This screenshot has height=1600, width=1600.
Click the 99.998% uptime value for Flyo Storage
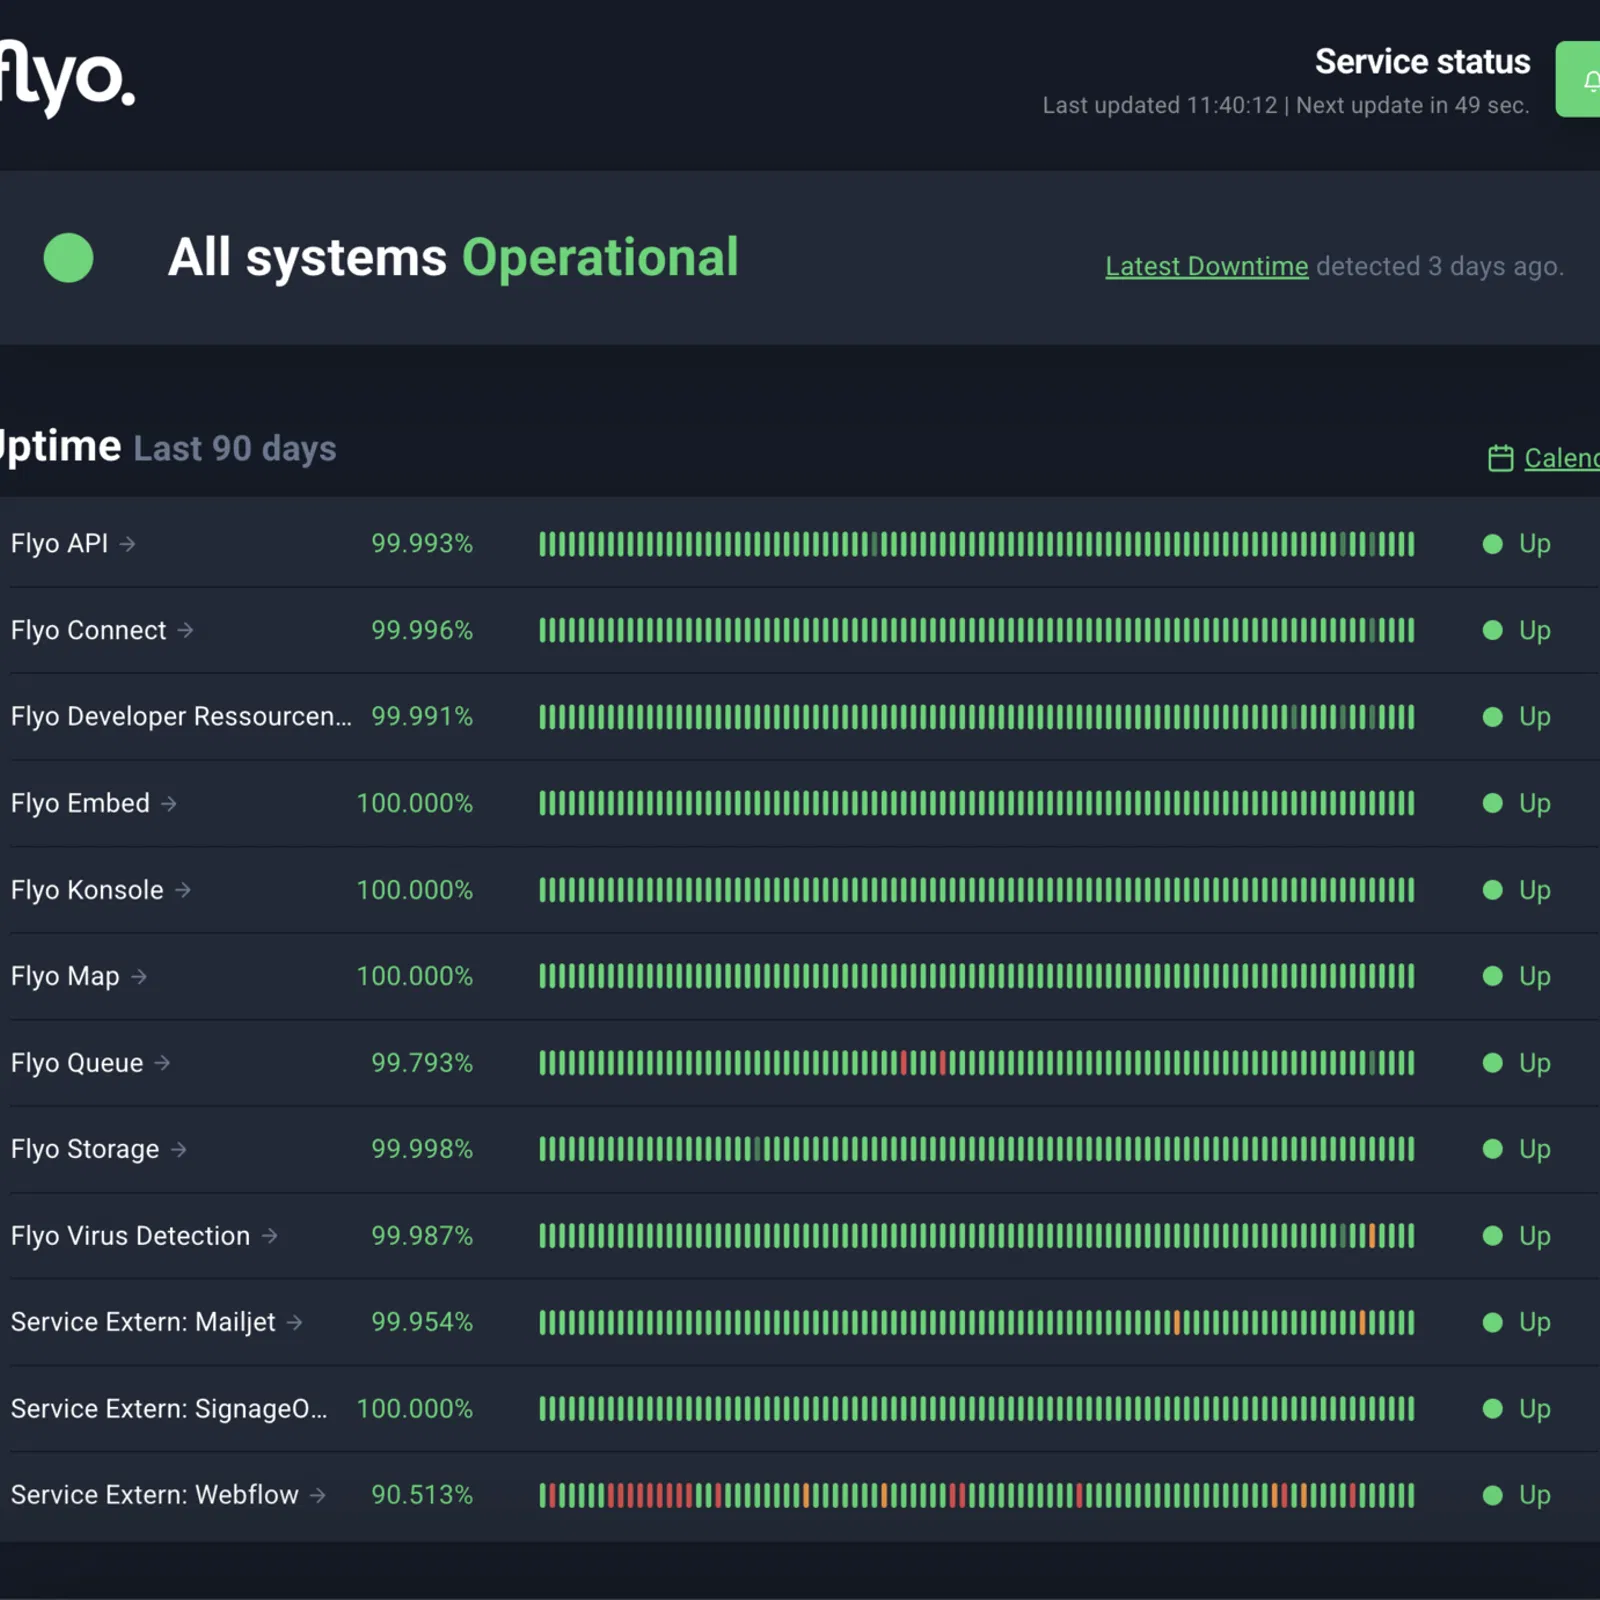coord(422,1149)
